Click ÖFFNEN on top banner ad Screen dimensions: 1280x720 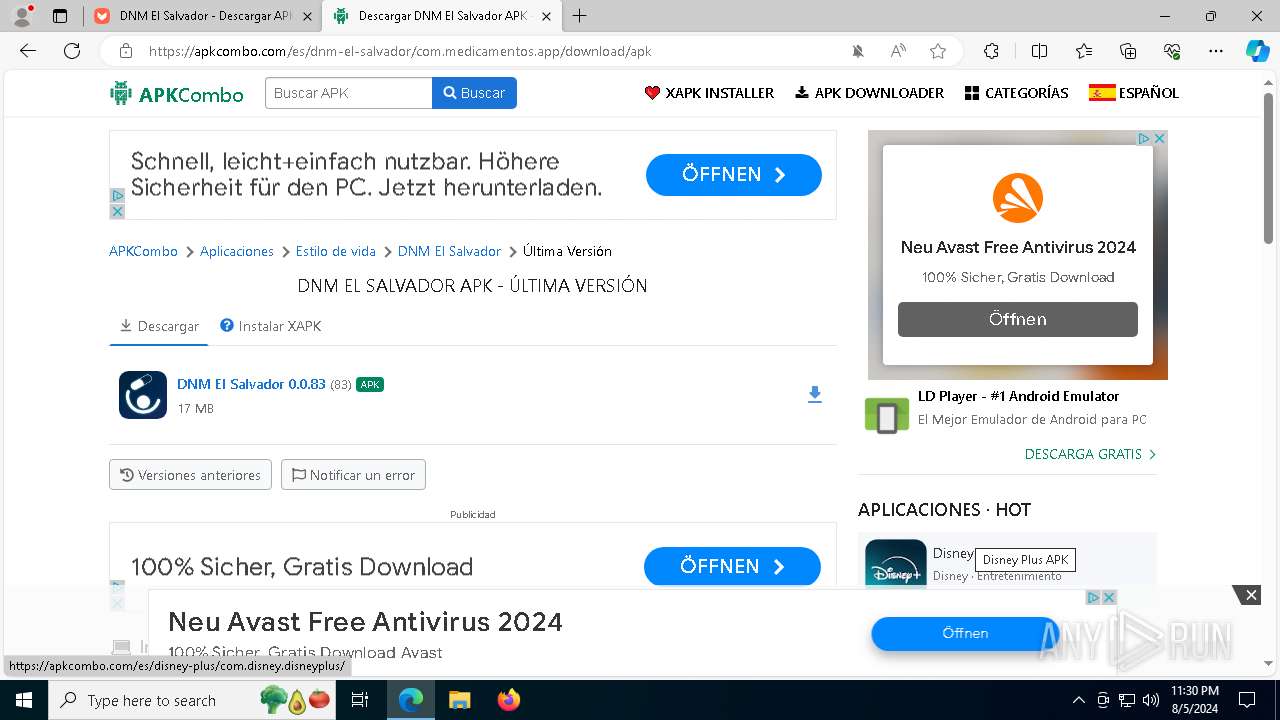(734, 174)
